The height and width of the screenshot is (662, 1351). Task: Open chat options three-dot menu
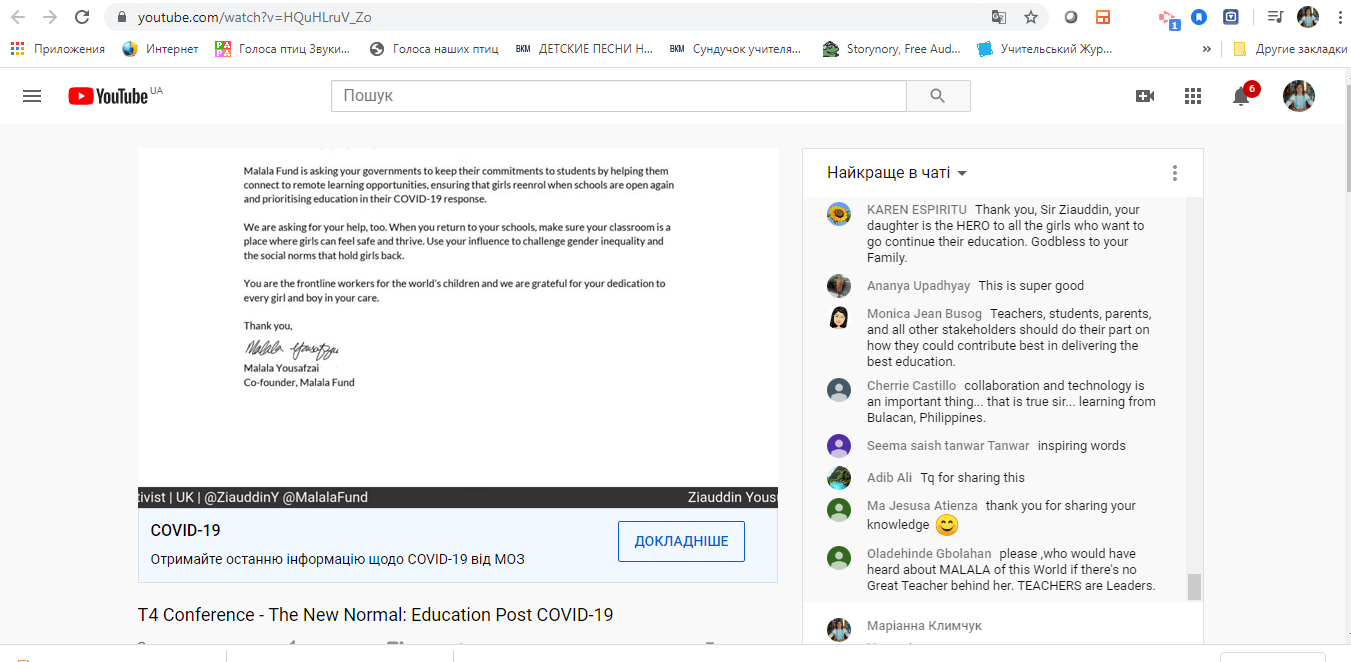click(x=1175, y=173)
